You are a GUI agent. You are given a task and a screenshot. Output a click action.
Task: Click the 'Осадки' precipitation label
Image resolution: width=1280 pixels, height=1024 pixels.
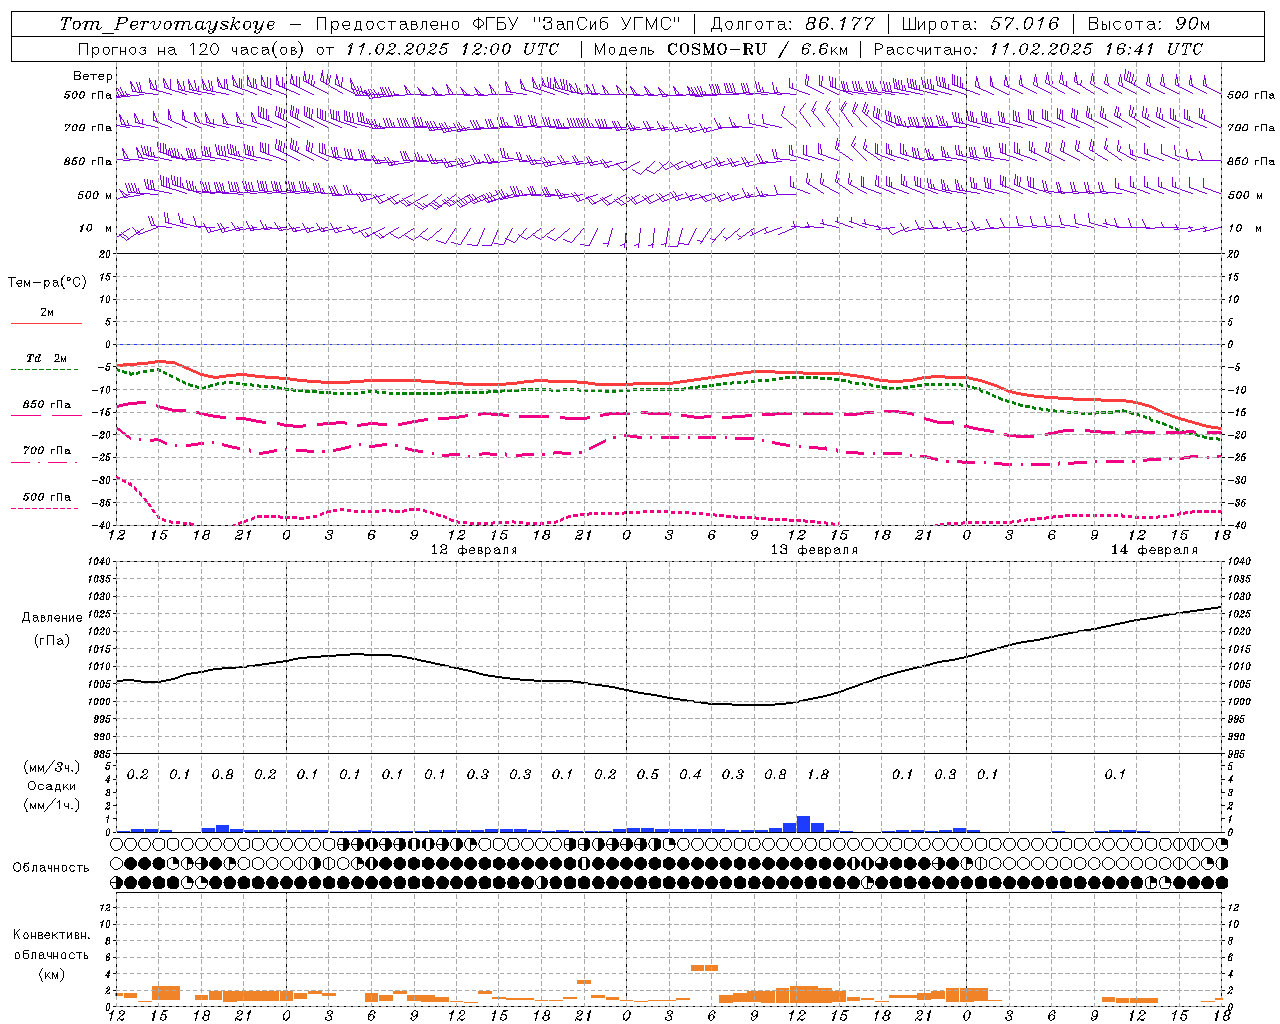[x=51, y=786]
